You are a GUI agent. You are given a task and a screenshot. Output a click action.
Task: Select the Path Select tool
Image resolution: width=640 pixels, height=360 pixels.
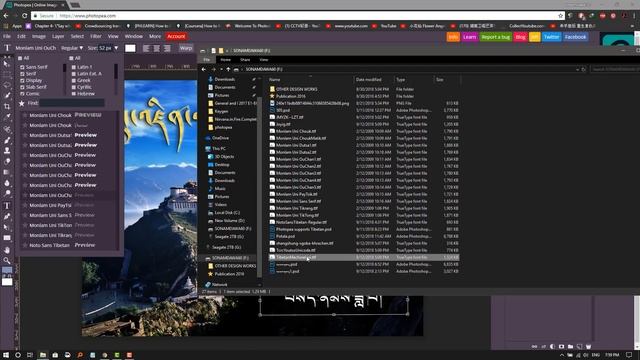pyautogui.click(x=7, y=227)
